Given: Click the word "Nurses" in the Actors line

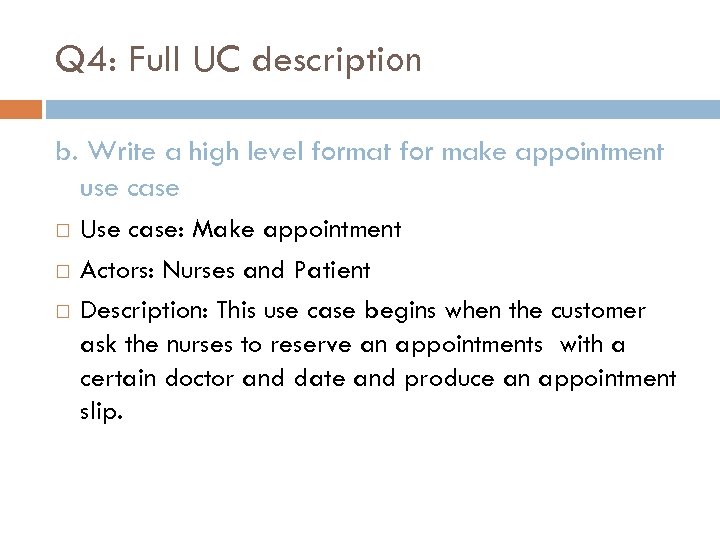Looking at the screenshot, I should click(195, 270).
